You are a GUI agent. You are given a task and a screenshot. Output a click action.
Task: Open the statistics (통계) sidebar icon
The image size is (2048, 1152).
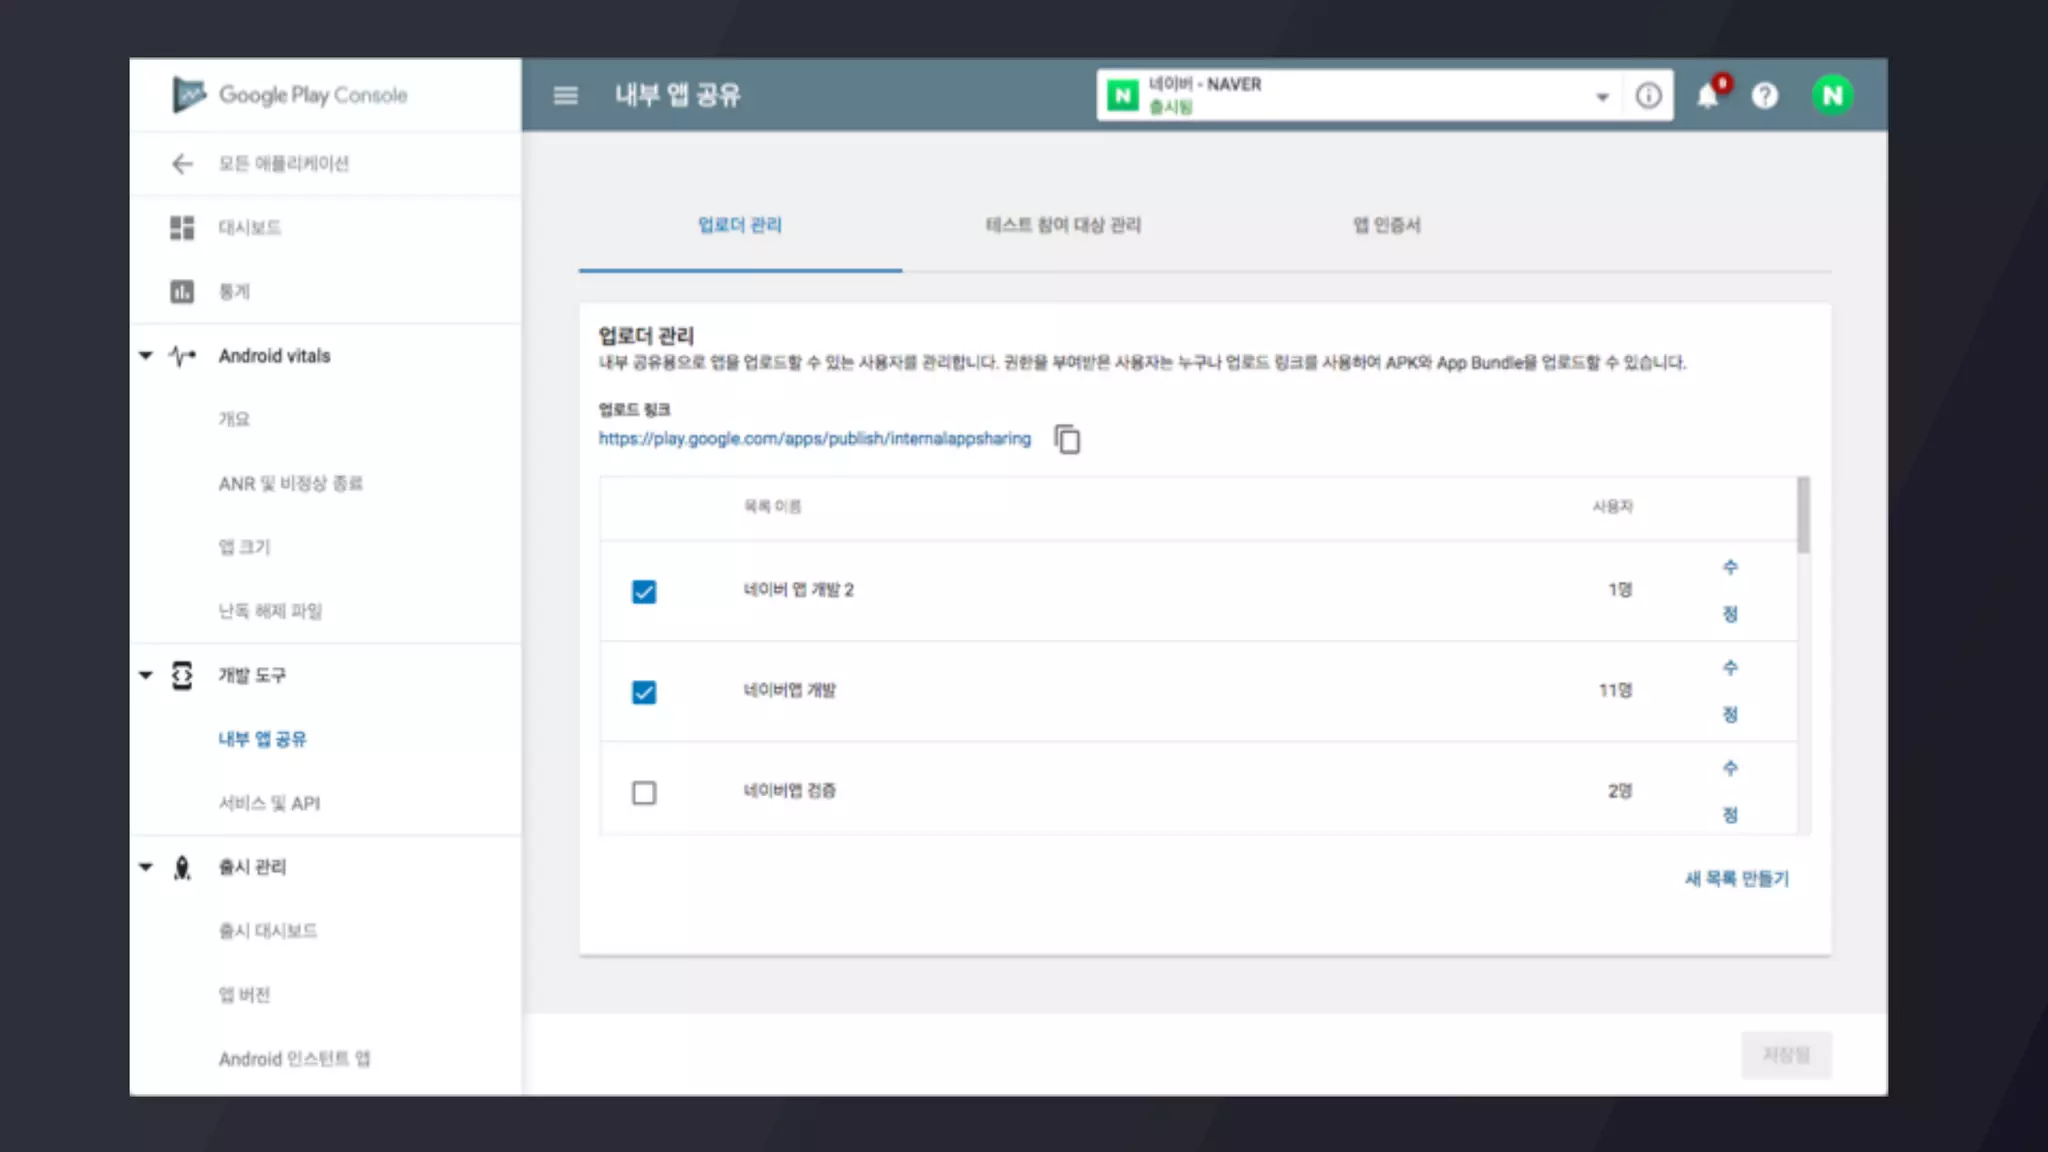point(182,292)
